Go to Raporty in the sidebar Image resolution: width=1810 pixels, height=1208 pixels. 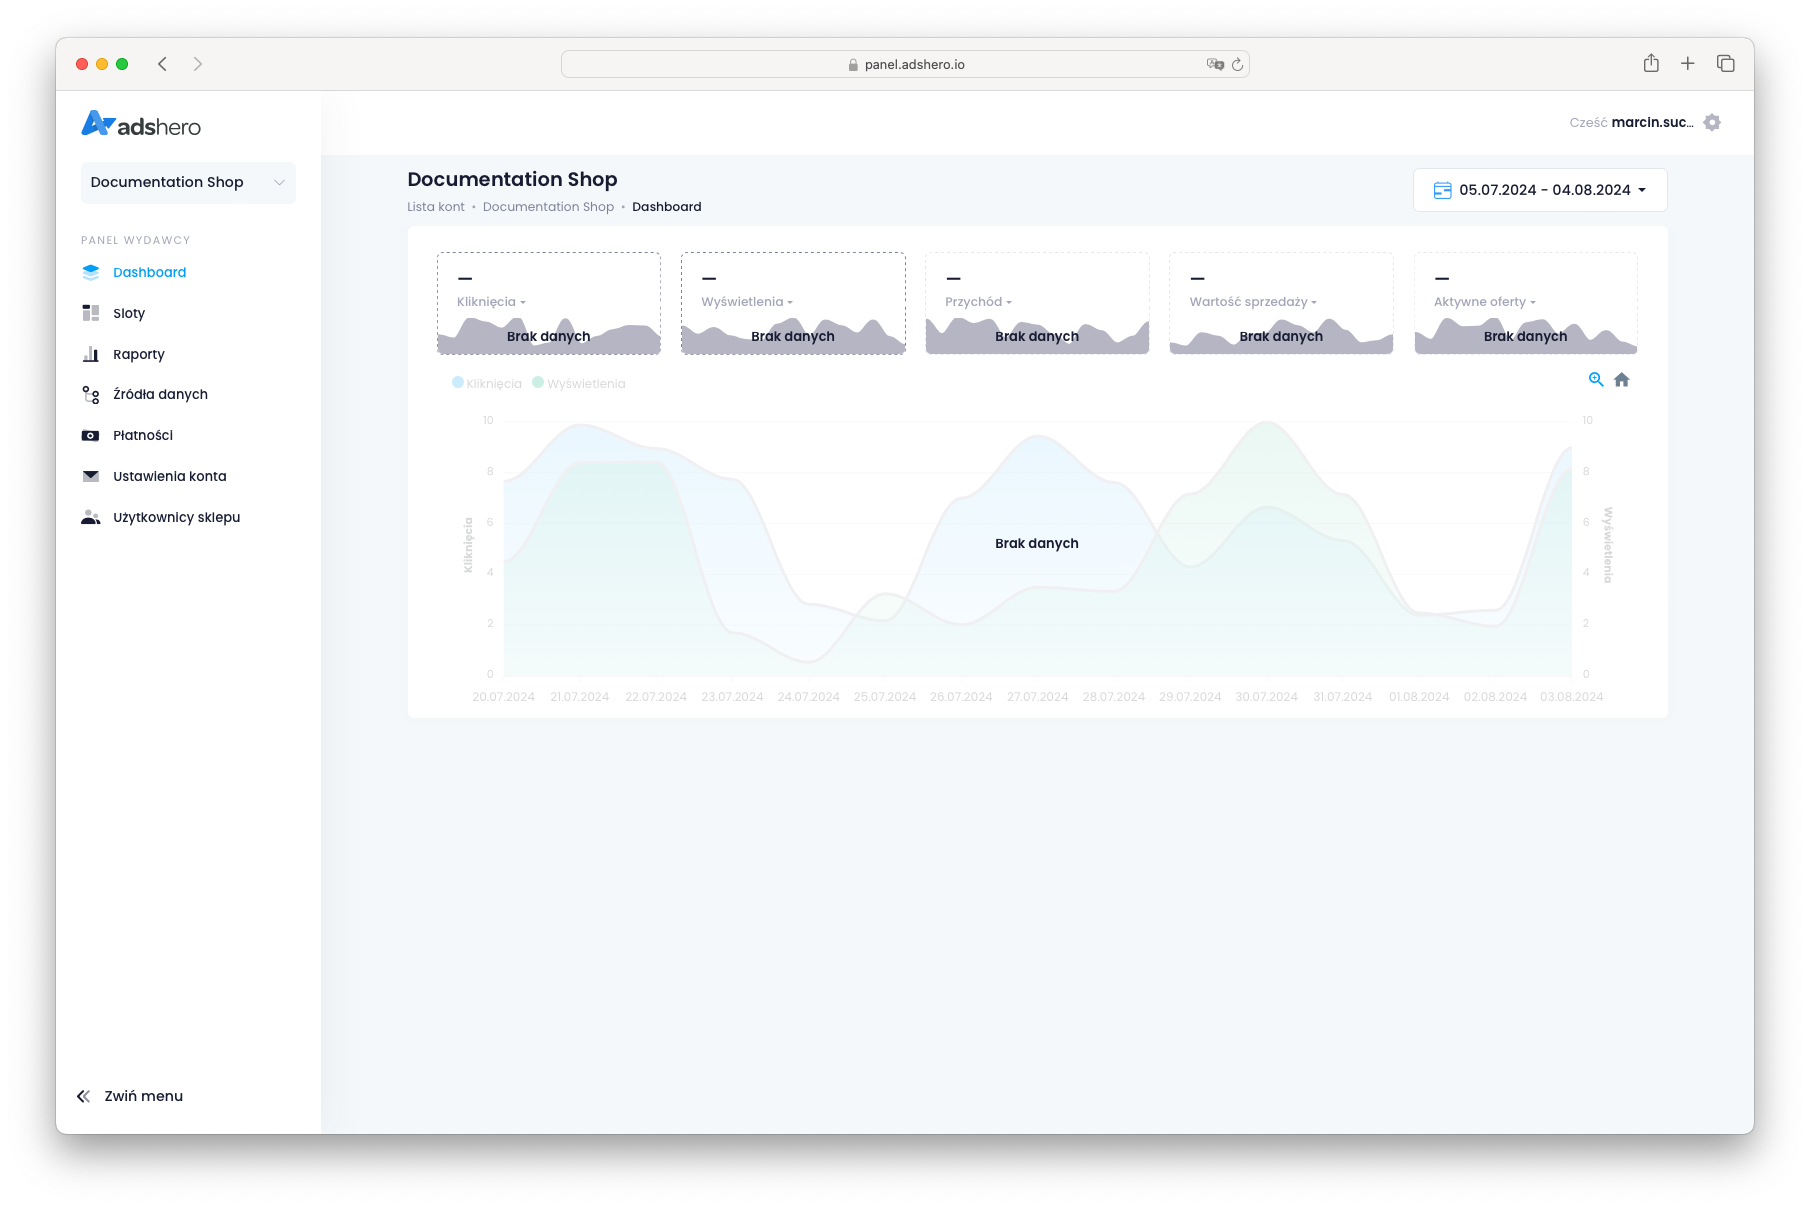tap(138, 354)
